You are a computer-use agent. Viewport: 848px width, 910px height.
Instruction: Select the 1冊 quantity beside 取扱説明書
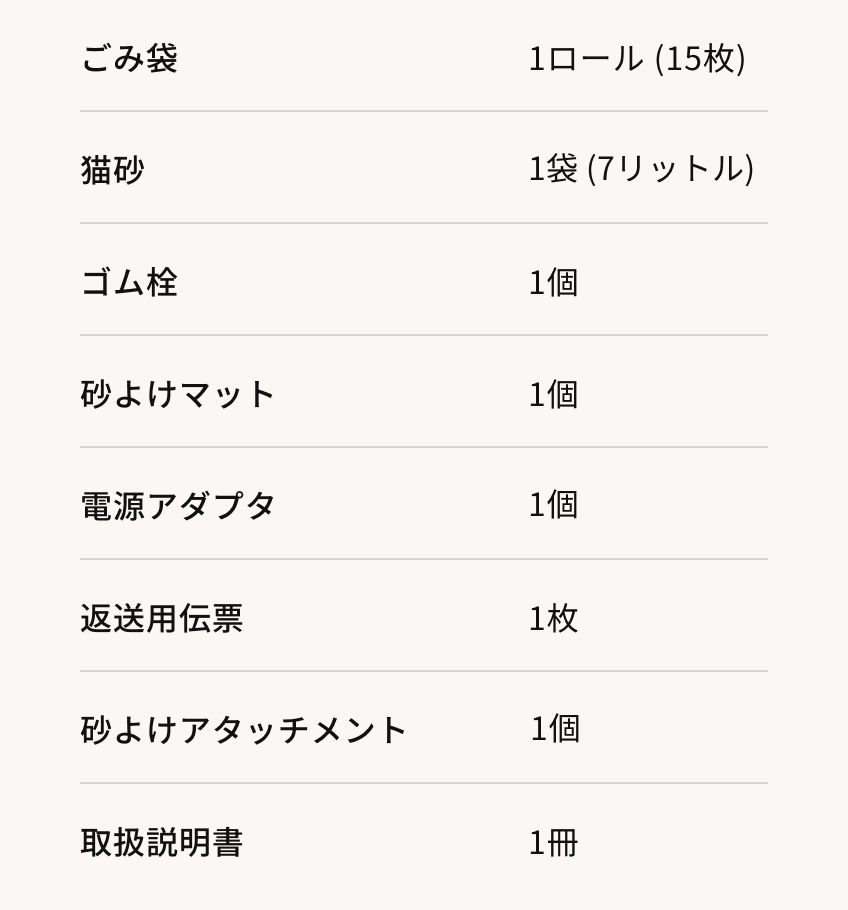click(x=553, y=842)
